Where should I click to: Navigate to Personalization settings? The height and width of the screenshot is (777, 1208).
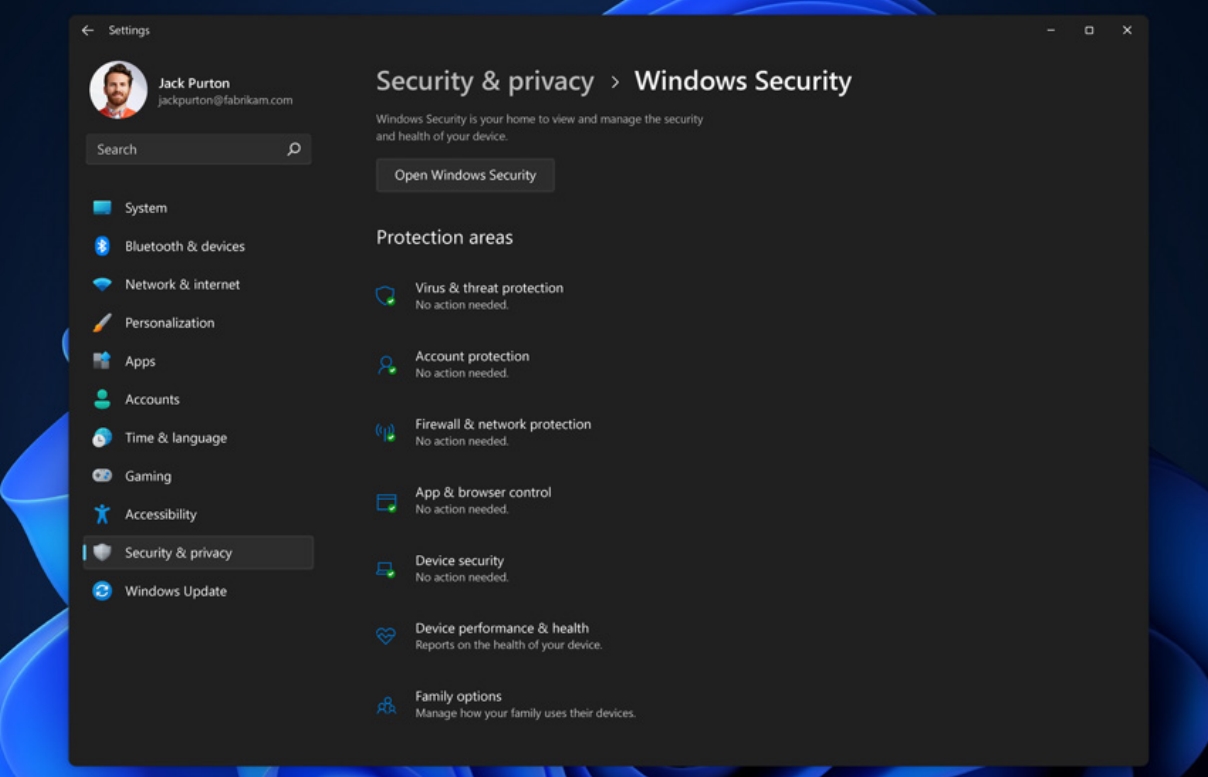(169, 323)
